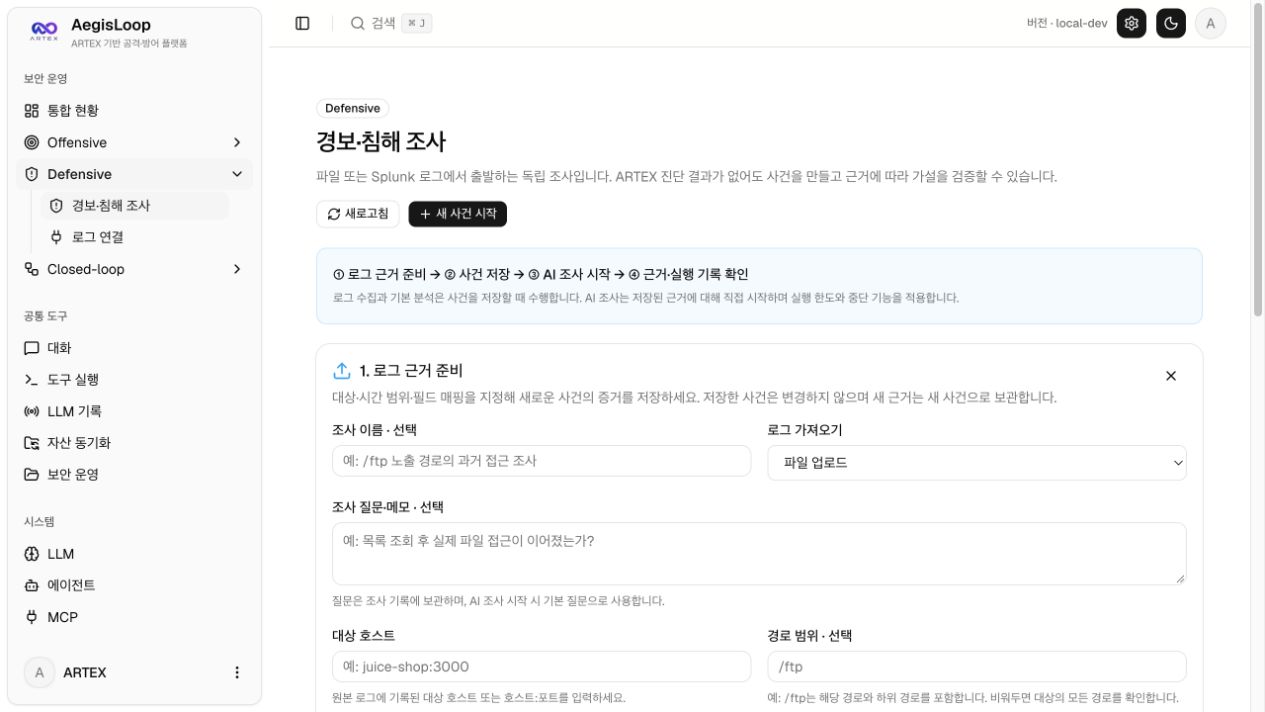Focus the 경로 범위 input field
Image resolution: width=1265 pixels, height=712 pixels.
point(977,667)
